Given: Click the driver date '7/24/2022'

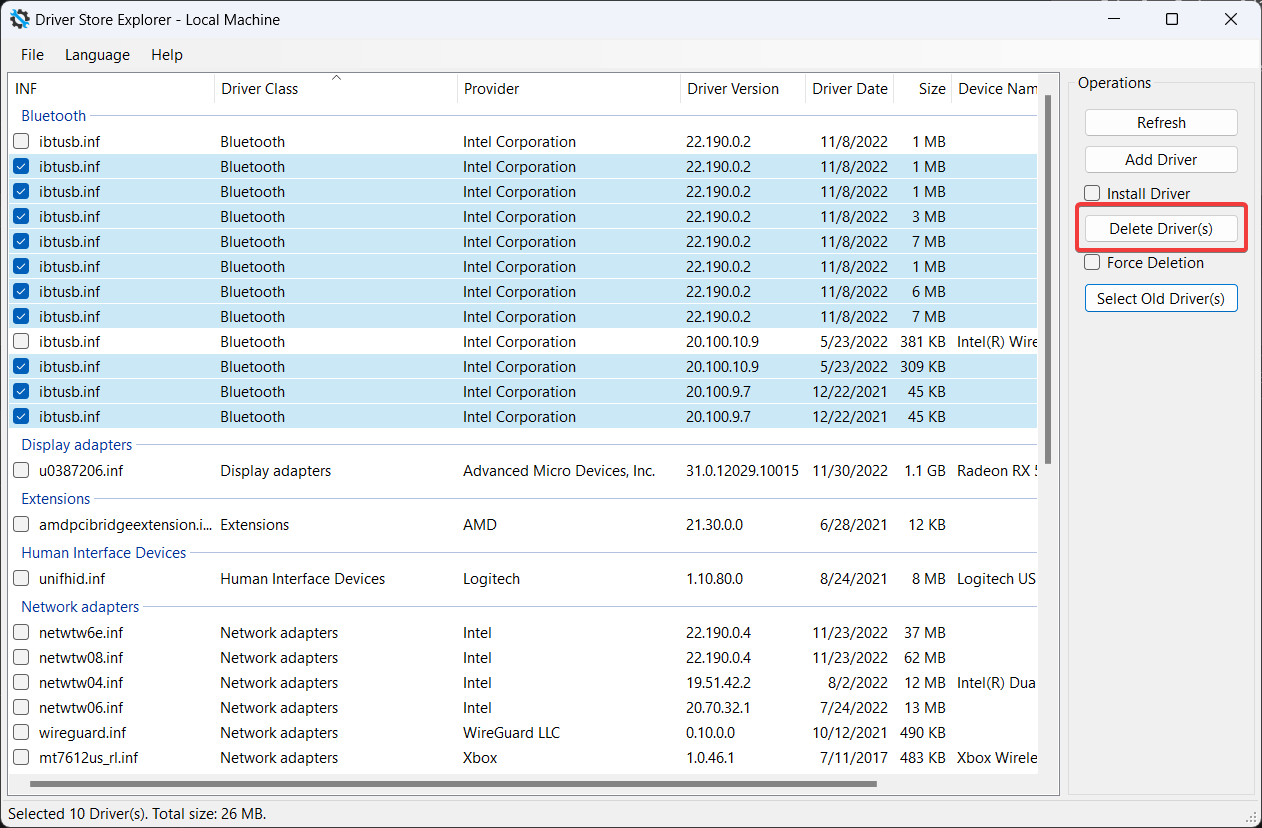Looking at the screenshot, I should tap(856, 708).
